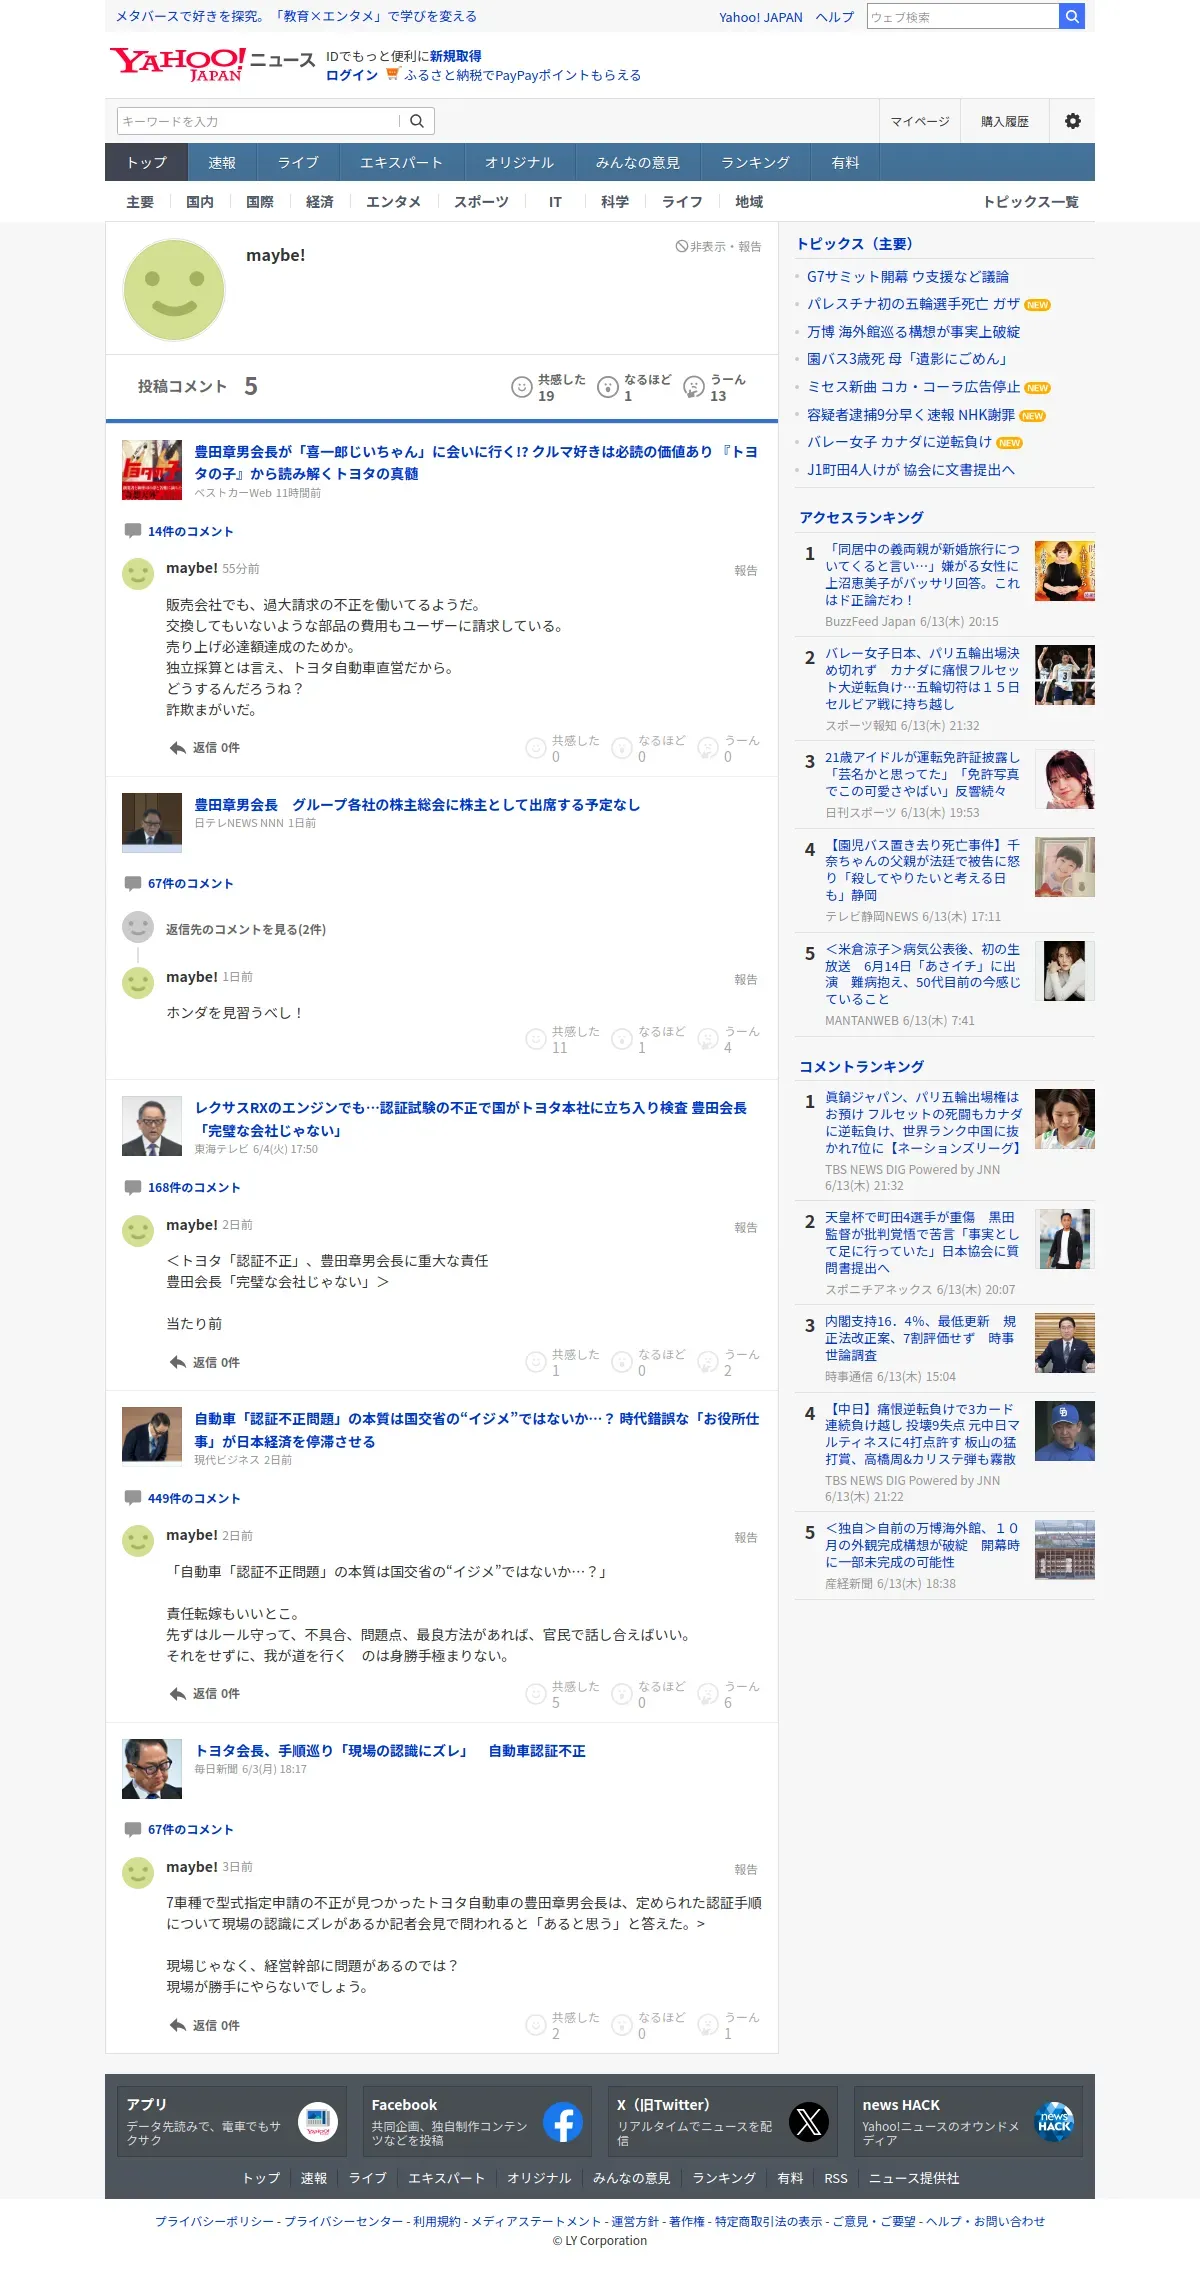Select the エキスパート tab
This screenshot has height=2269, width=1200.
pyautogui.click(x=401, y=162)
